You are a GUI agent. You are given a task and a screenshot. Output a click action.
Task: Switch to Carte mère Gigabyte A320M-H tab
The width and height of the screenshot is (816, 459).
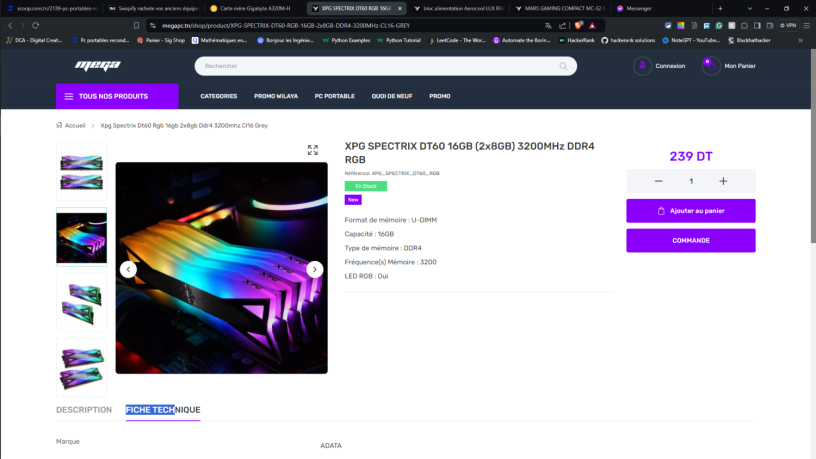255,8
